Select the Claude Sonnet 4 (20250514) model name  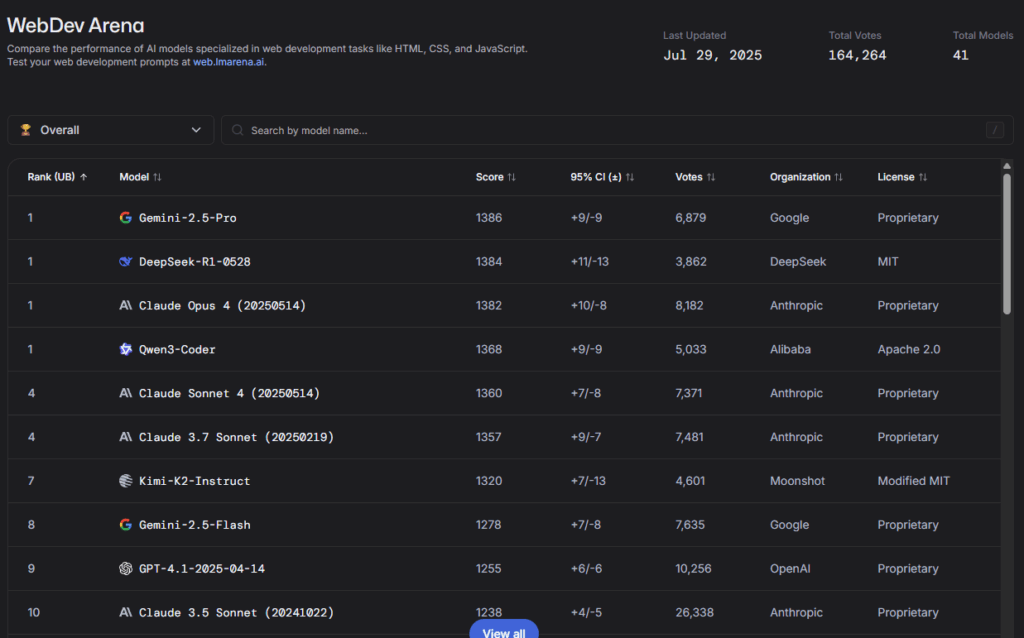coord(229,393)
